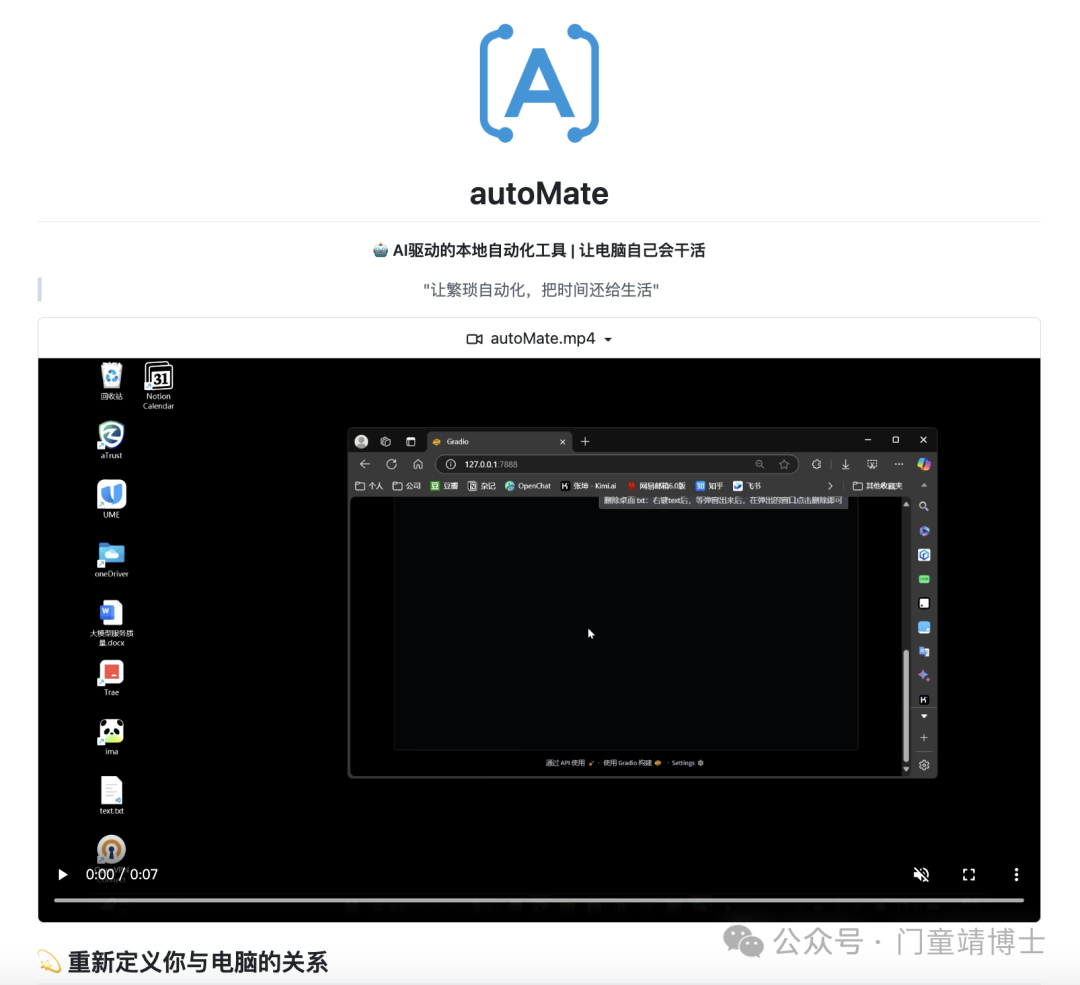Click the screenshot capture toolbar icon
The image size is (1080, 985).
point(872,464)
